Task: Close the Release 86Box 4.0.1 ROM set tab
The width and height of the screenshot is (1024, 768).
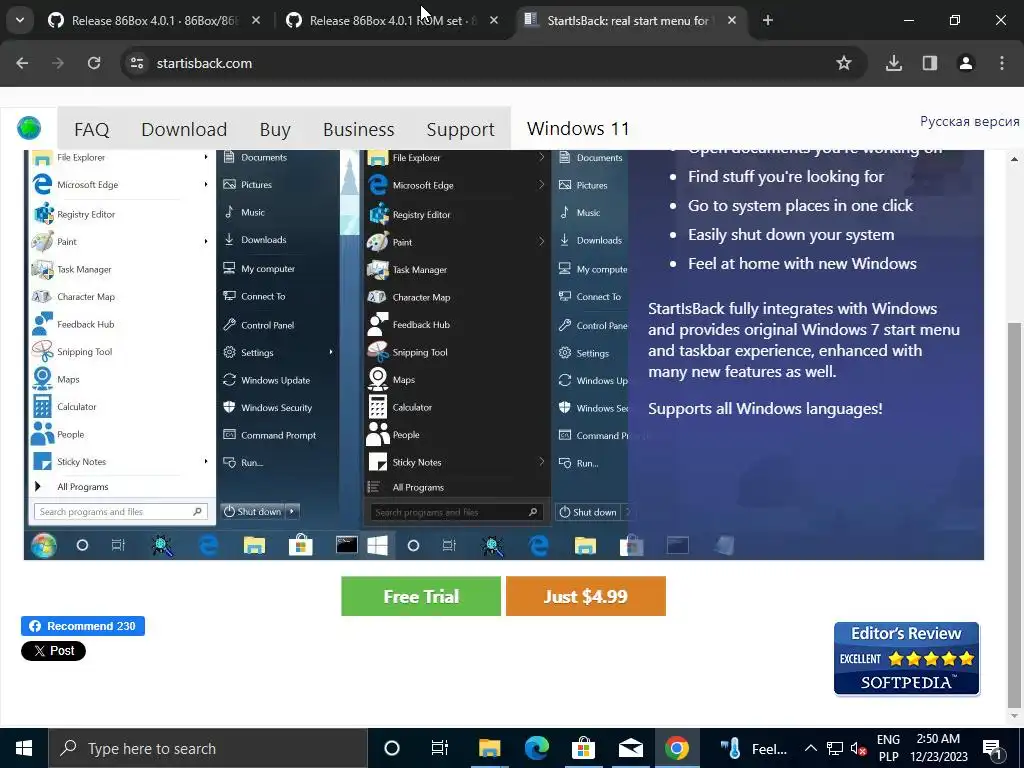Action: pyautogui.click(x=494, y=20)
